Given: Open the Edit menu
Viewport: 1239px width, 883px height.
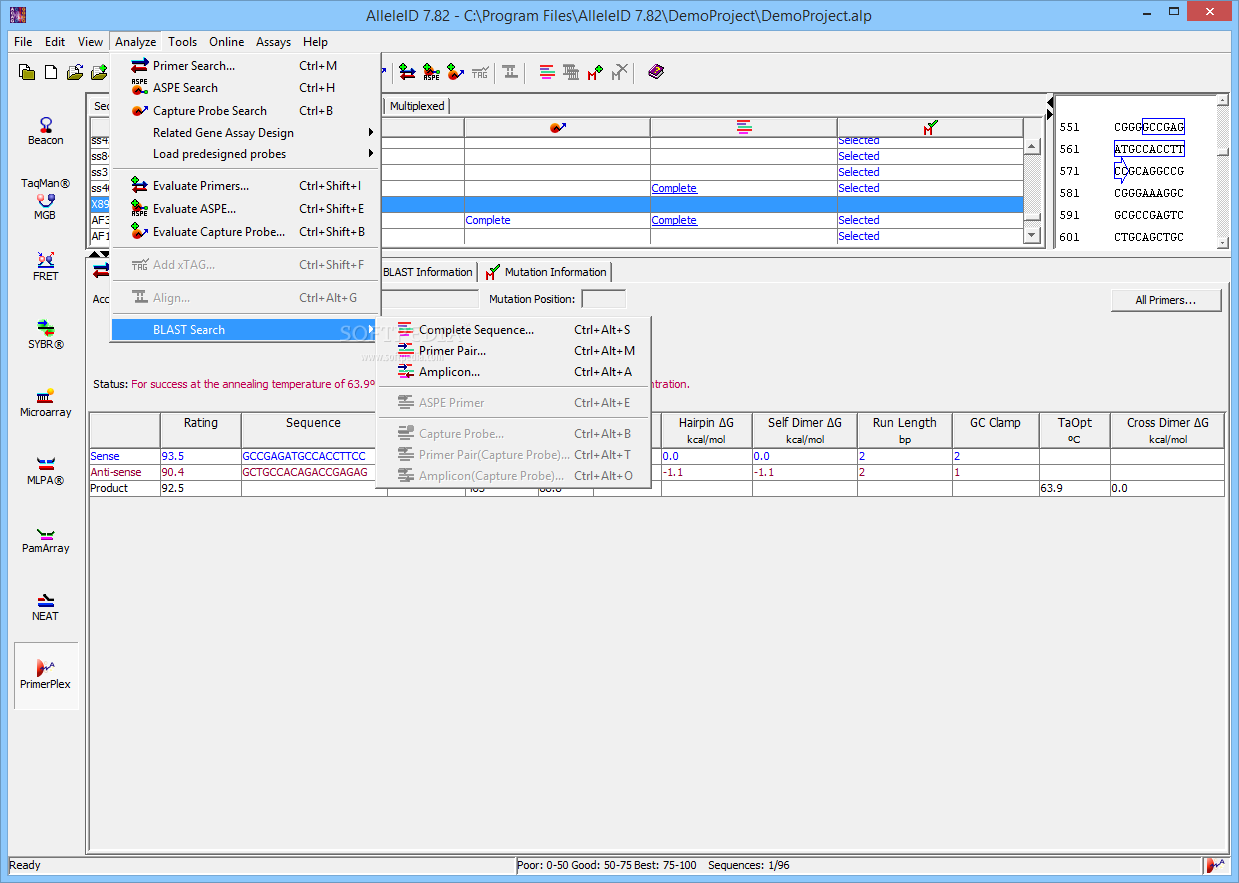Looking at the screenshot, I should click(55, 42).
